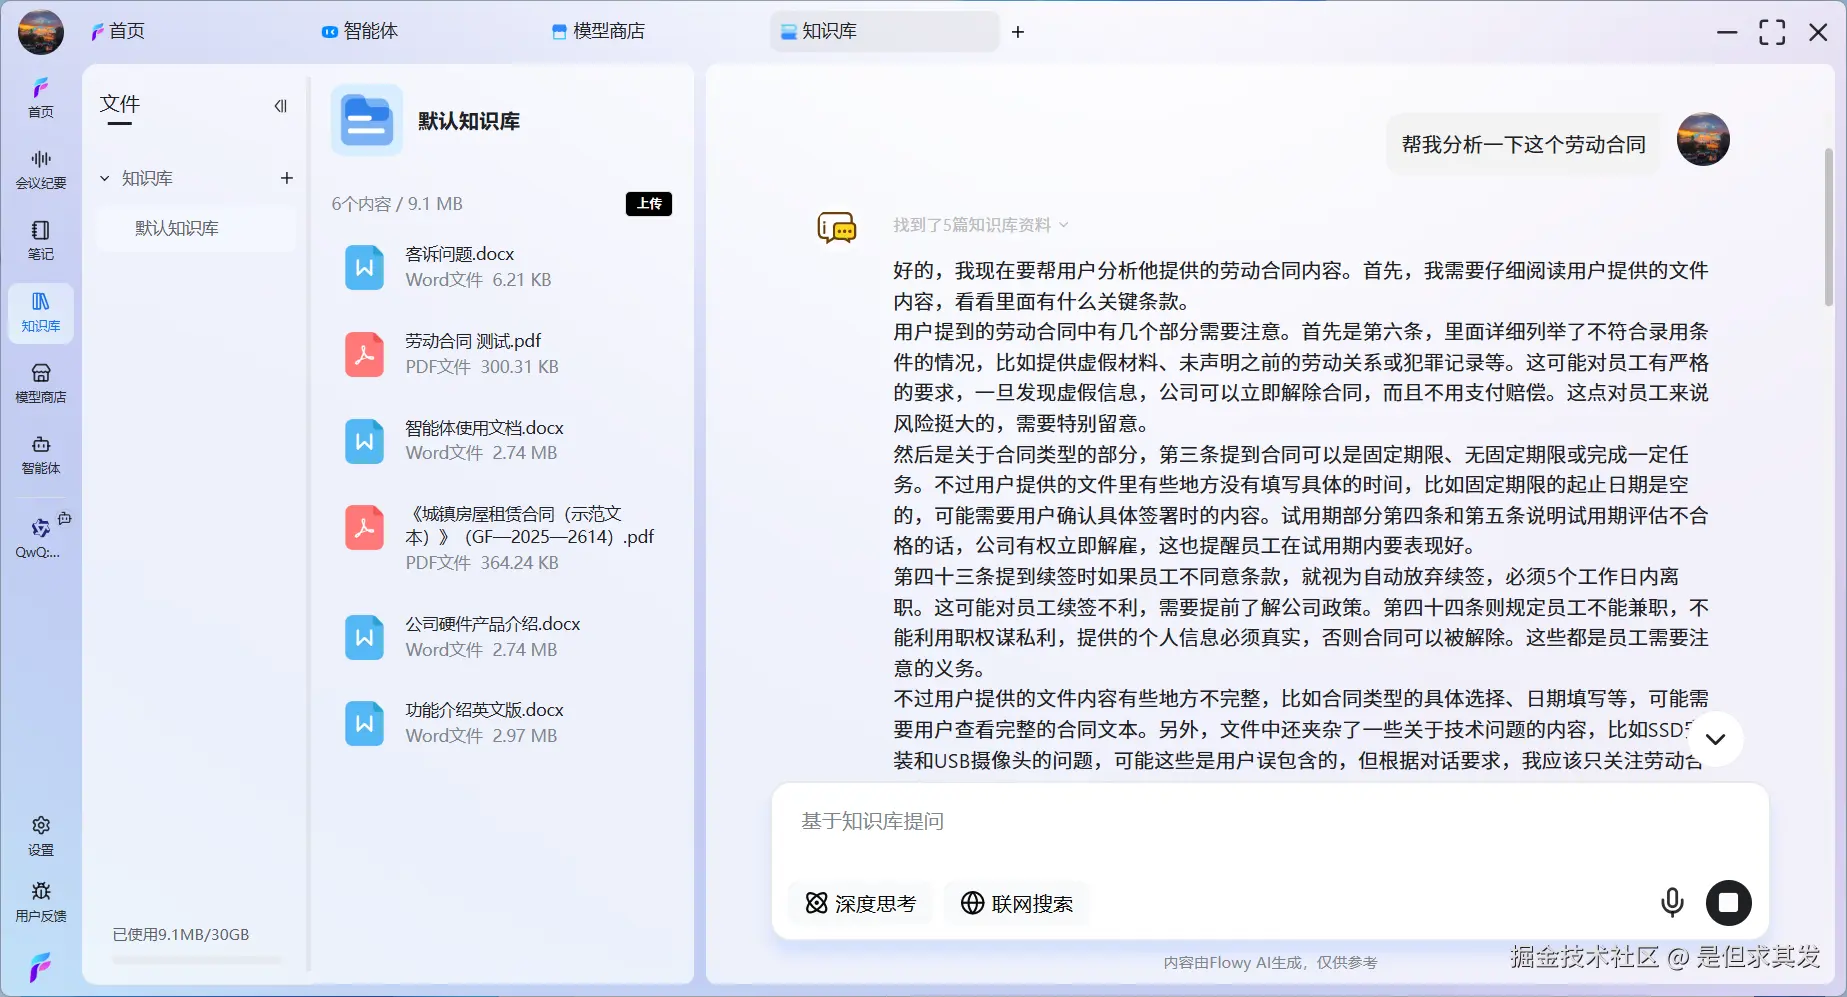
Task: Click the 上传 button to upload files
Action: (x=649, y=203)
